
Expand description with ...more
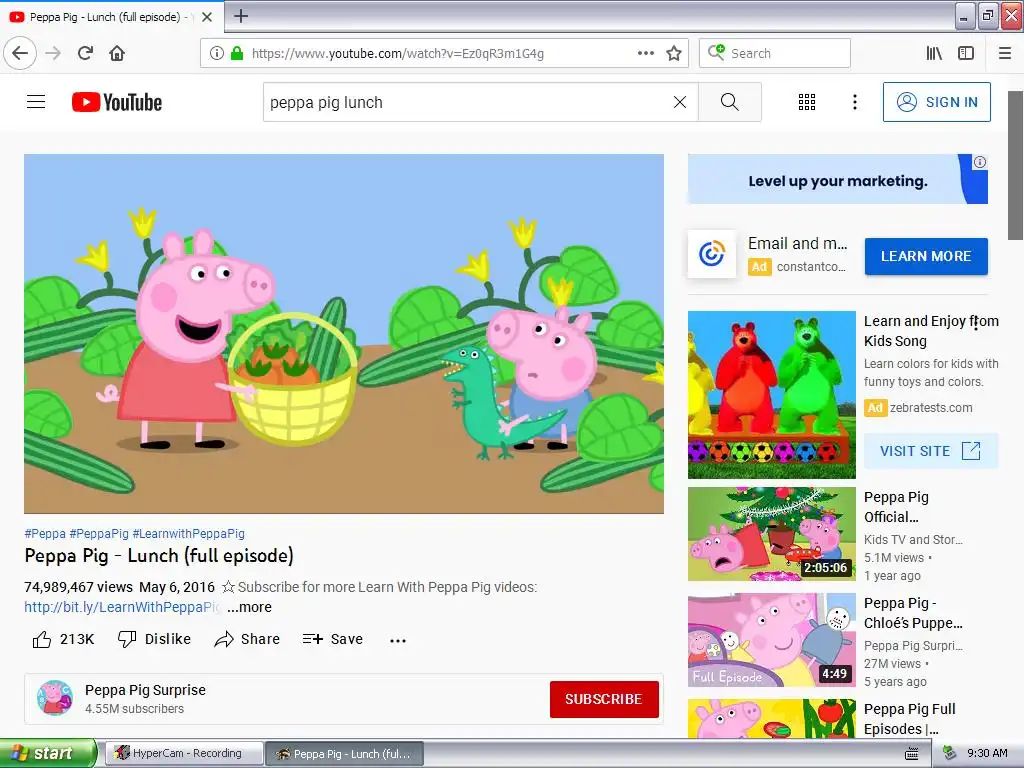pyautogui.click(x=249, y=607)
